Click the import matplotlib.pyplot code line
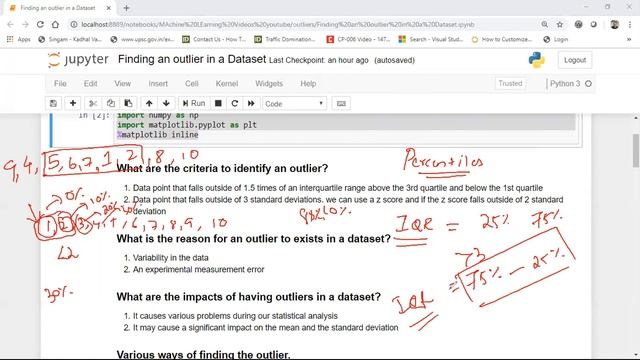The image size is (640, 360). click(x=187, y=125)
